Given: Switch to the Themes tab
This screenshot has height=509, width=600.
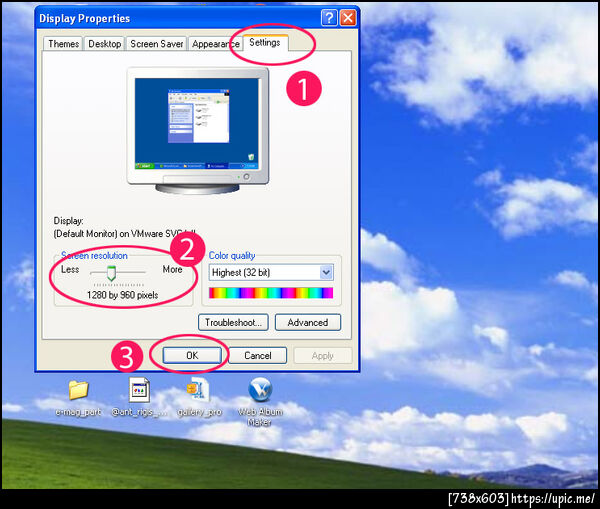Looking at the screenshot, I should pos(63,44).
